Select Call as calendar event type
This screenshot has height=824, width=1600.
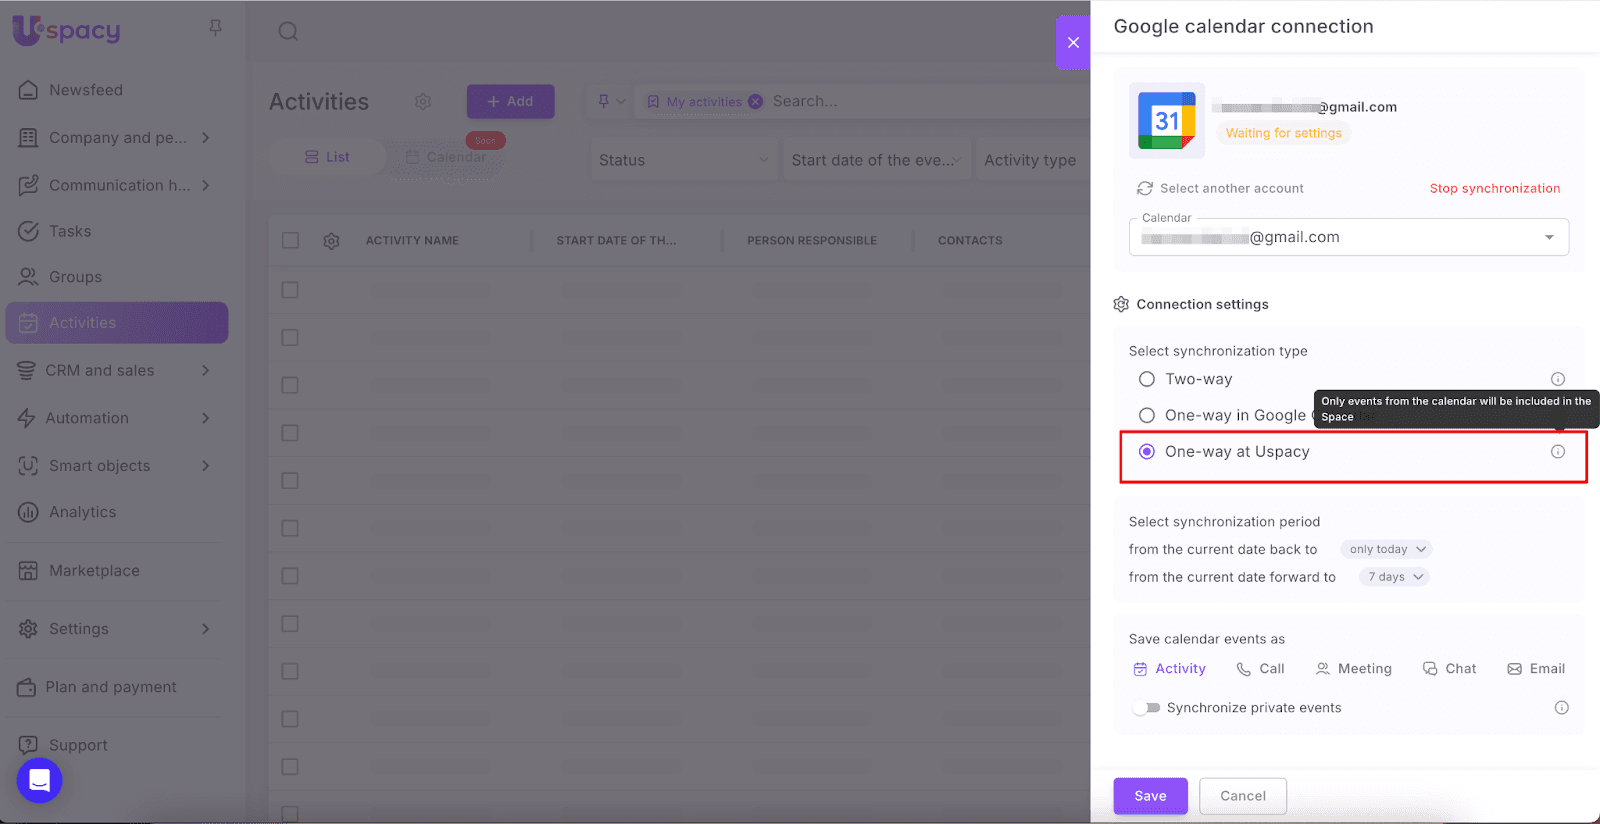point(1260,669)
